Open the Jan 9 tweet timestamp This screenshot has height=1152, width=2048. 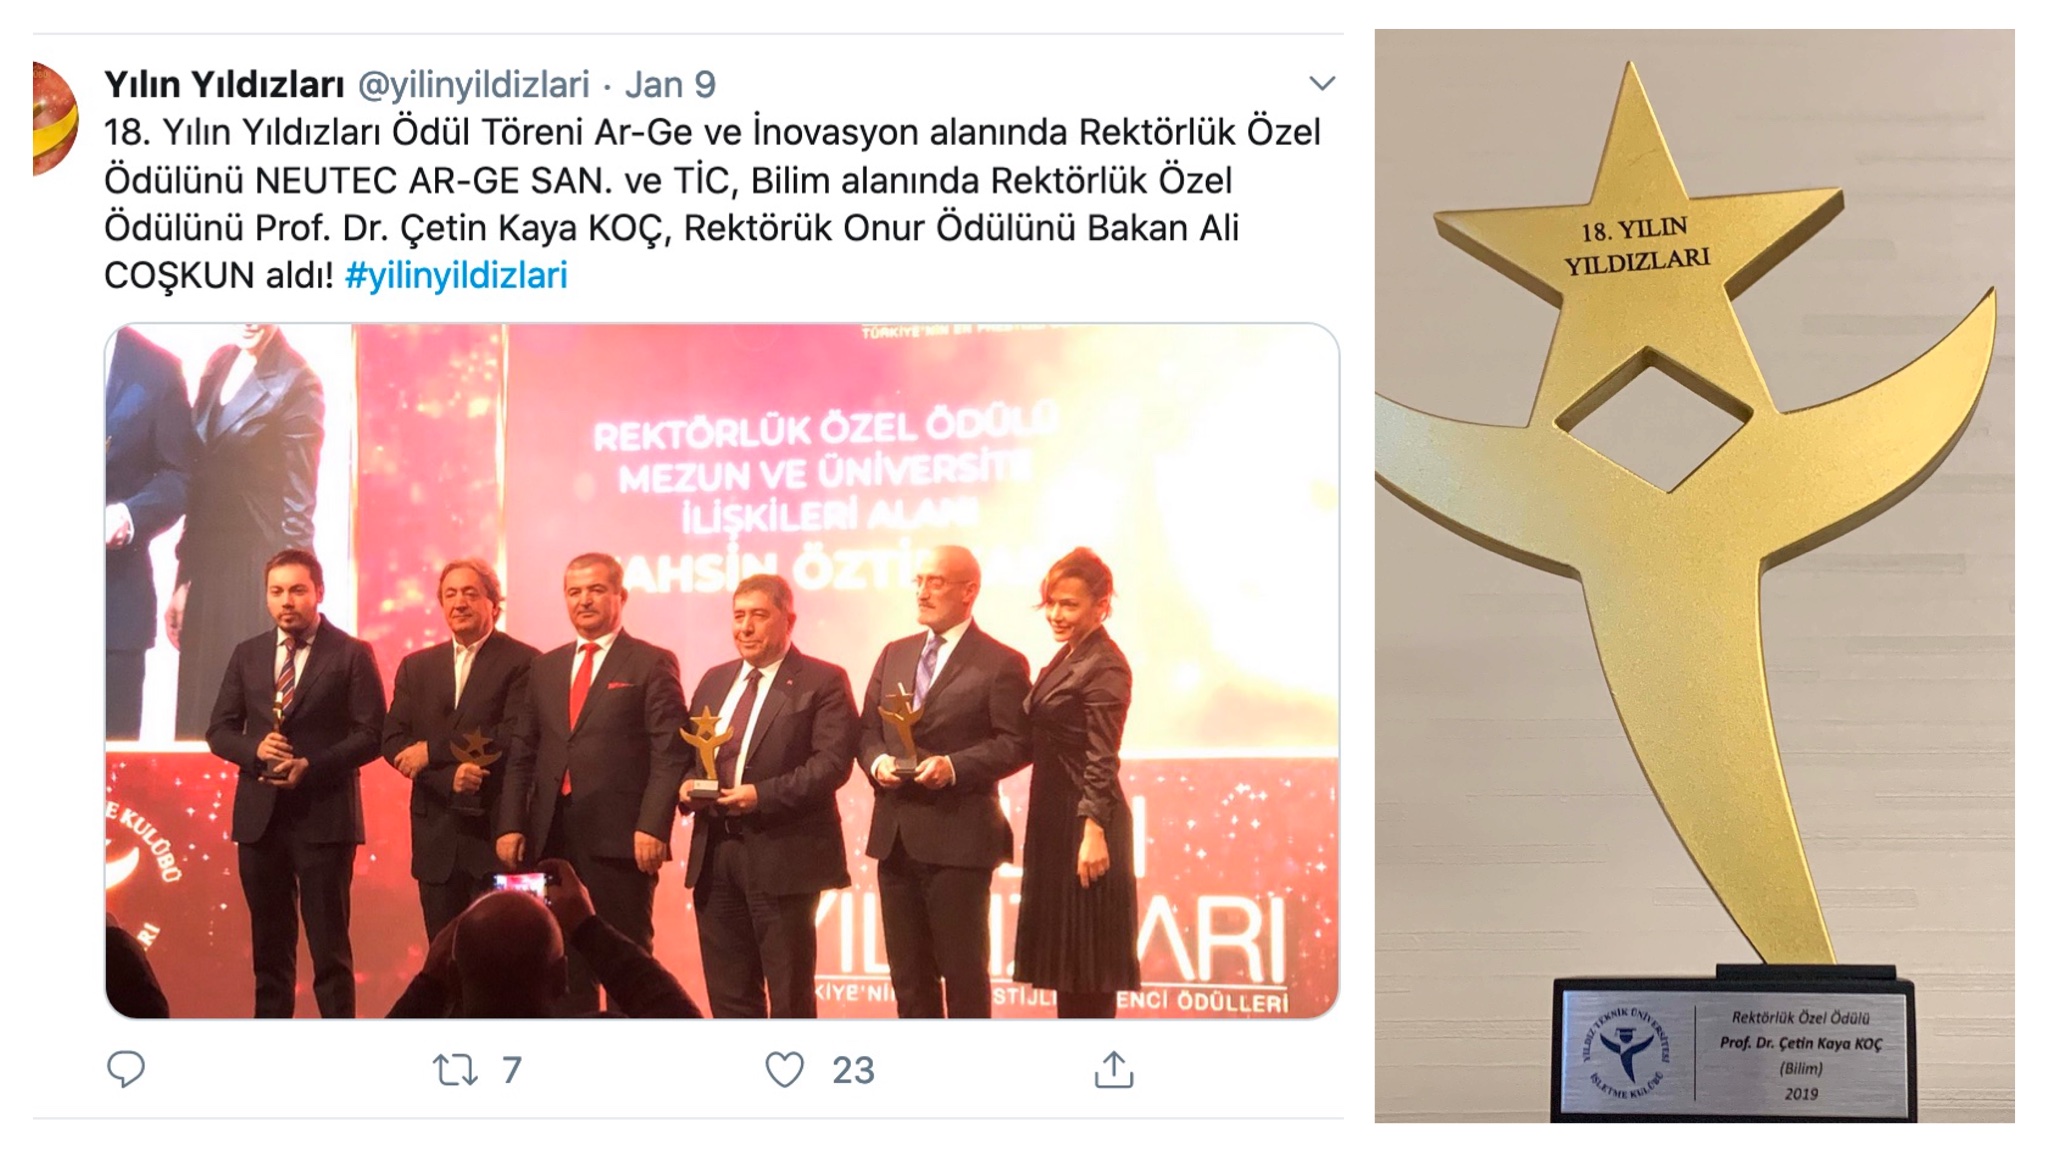point(670,85)
